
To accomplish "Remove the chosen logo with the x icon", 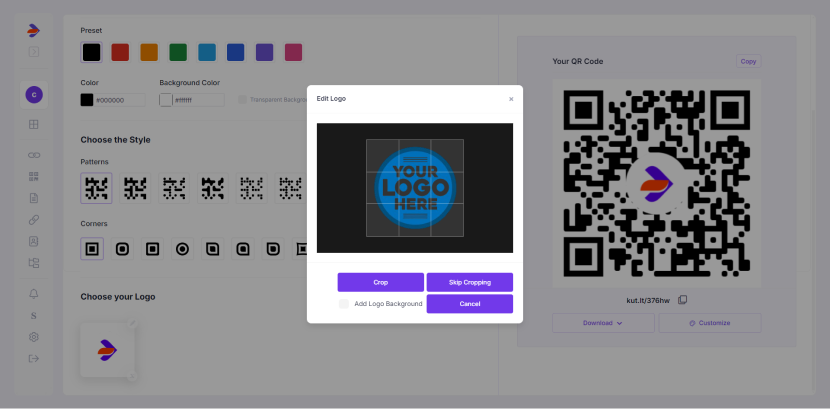I will click(x=132, y=376).
